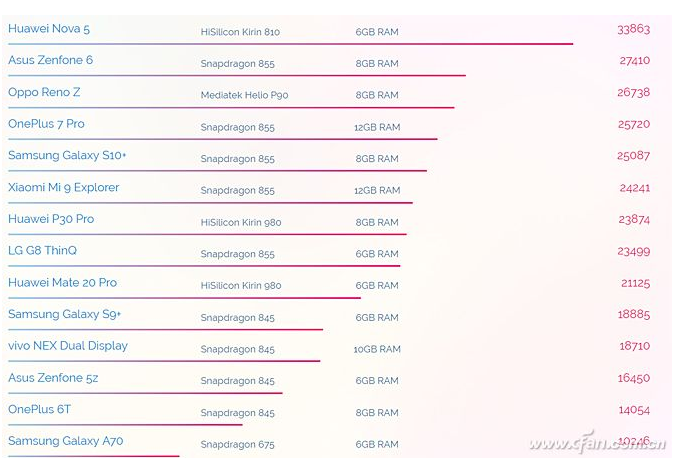Select Xiaomi Mi 9 Explorer
683x458 pixels.
(64, 187)
